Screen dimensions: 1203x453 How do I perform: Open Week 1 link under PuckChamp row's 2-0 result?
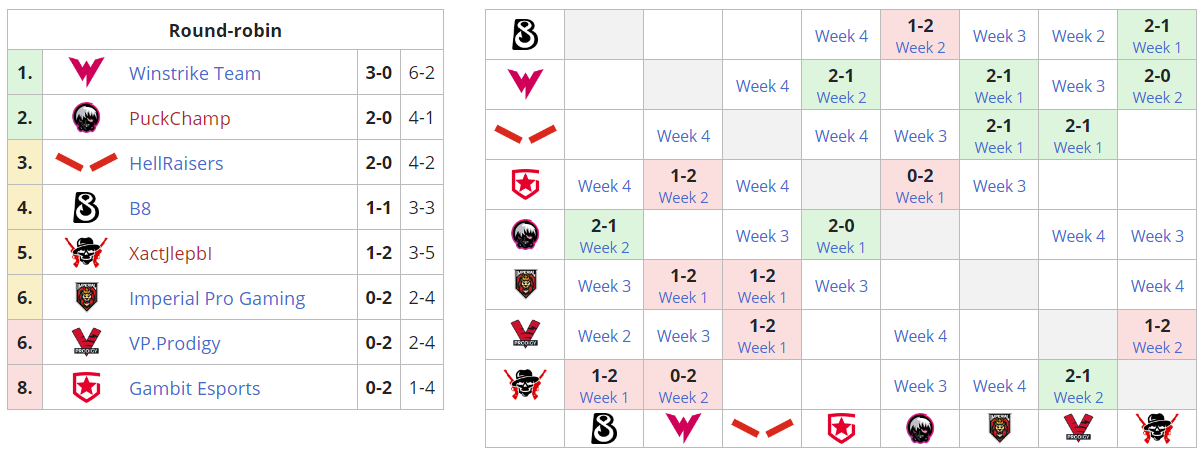point(841,247)
